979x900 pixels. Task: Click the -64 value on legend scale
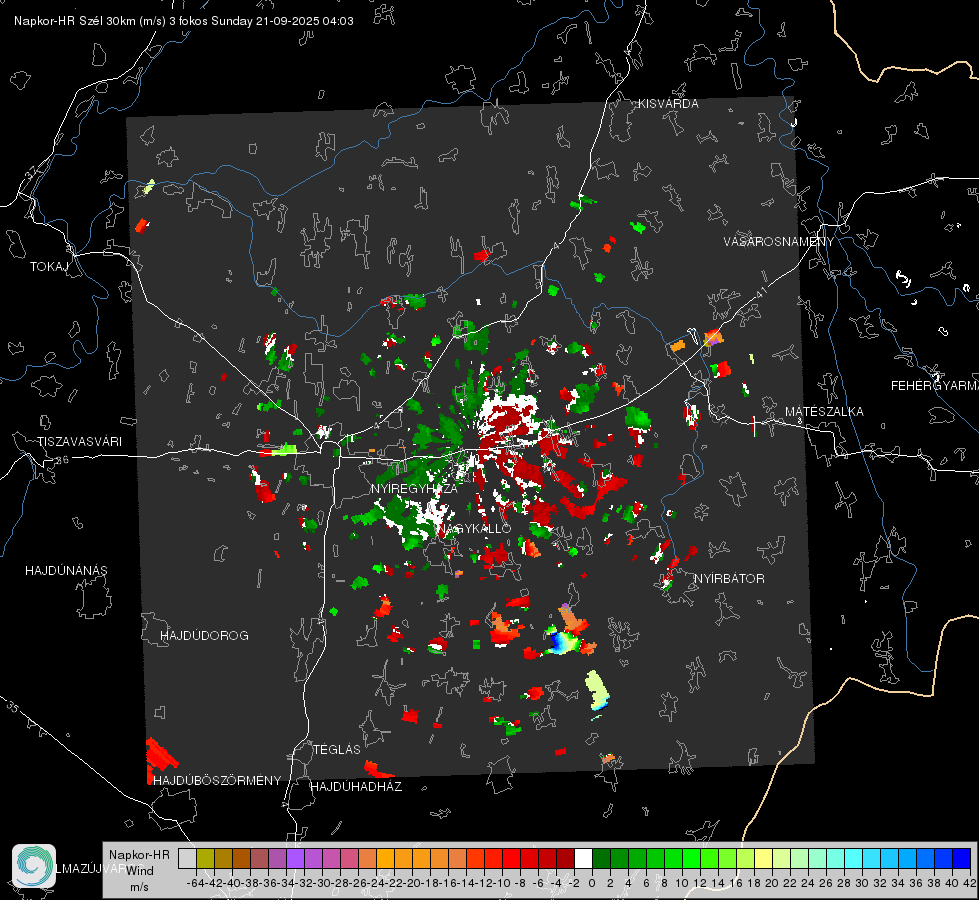pyautogui.click(x=195, y=883)
